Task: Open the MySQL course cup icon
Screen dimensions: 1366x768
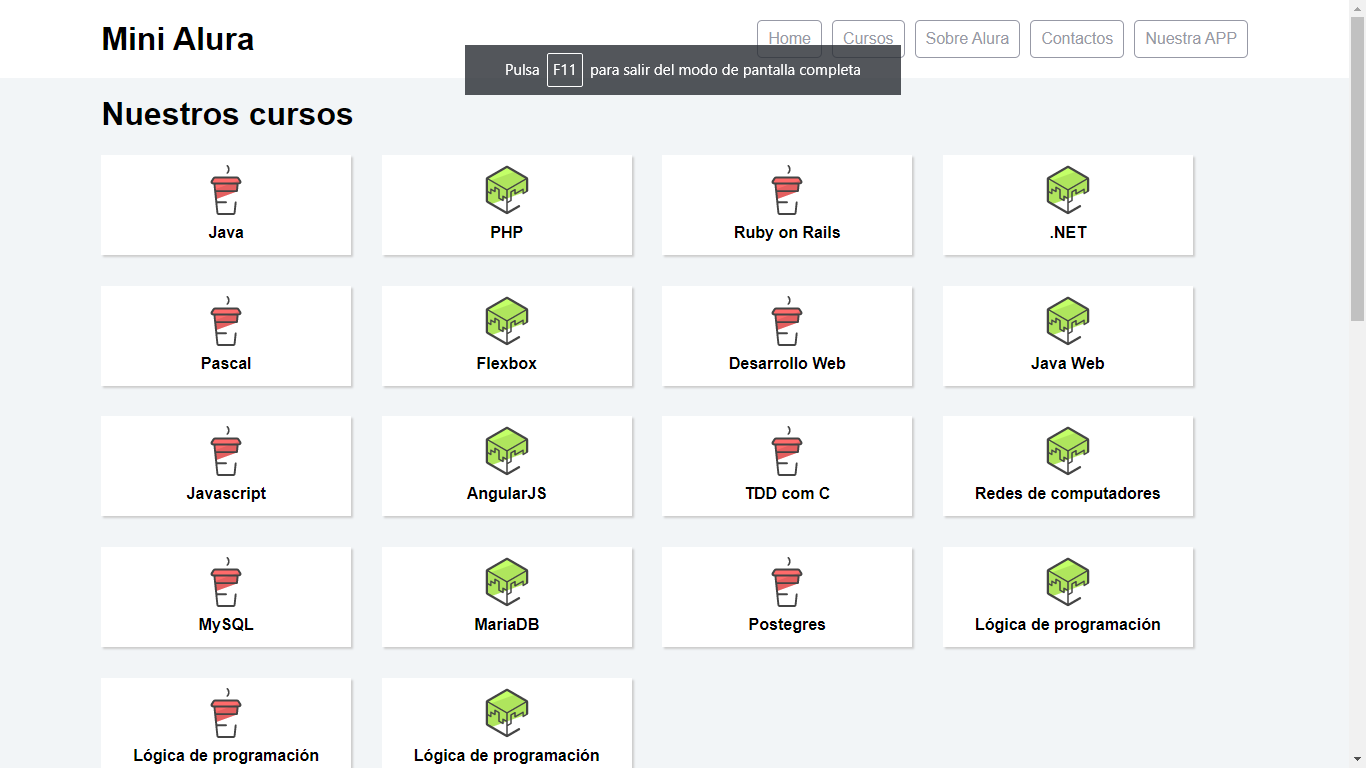Action: [x=226, y=582]
